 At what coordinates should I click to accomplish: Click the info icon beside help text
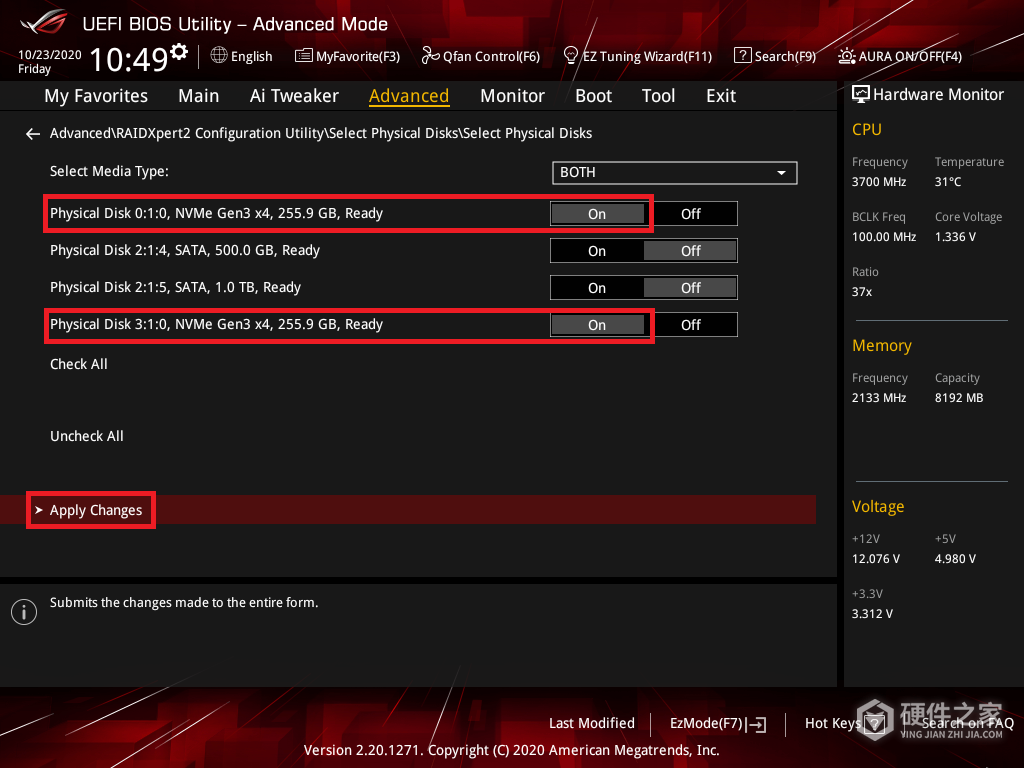(x=24, y=612)
